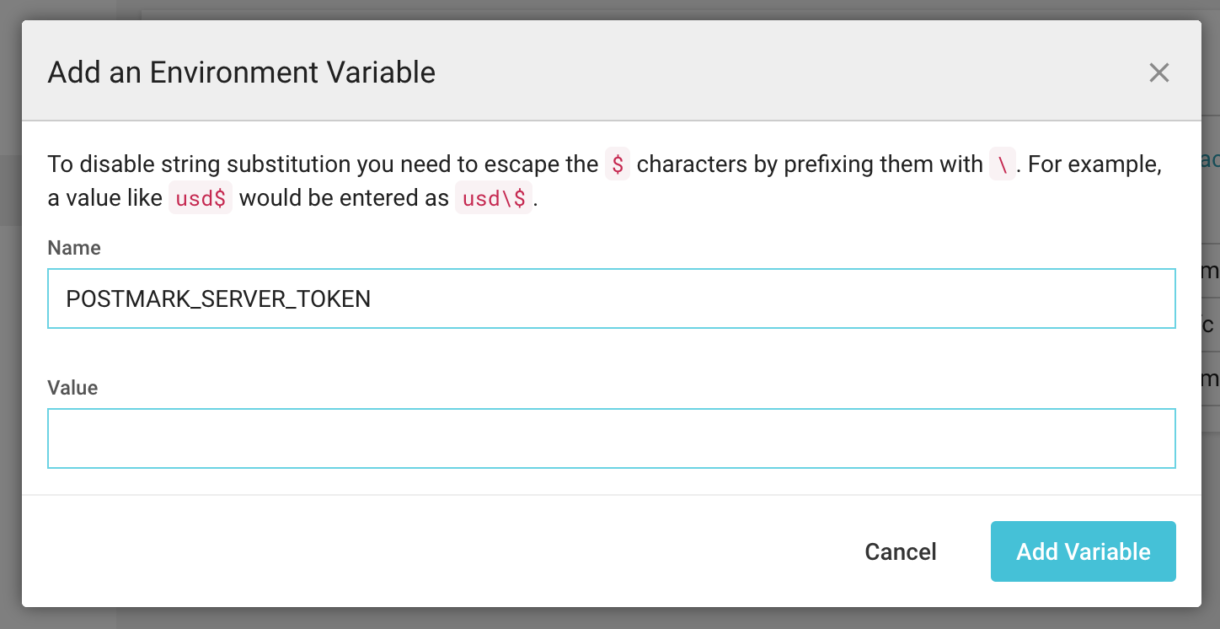Select the usd\$ escaped example code
The image size is (1220, 629).
(494, 198)
